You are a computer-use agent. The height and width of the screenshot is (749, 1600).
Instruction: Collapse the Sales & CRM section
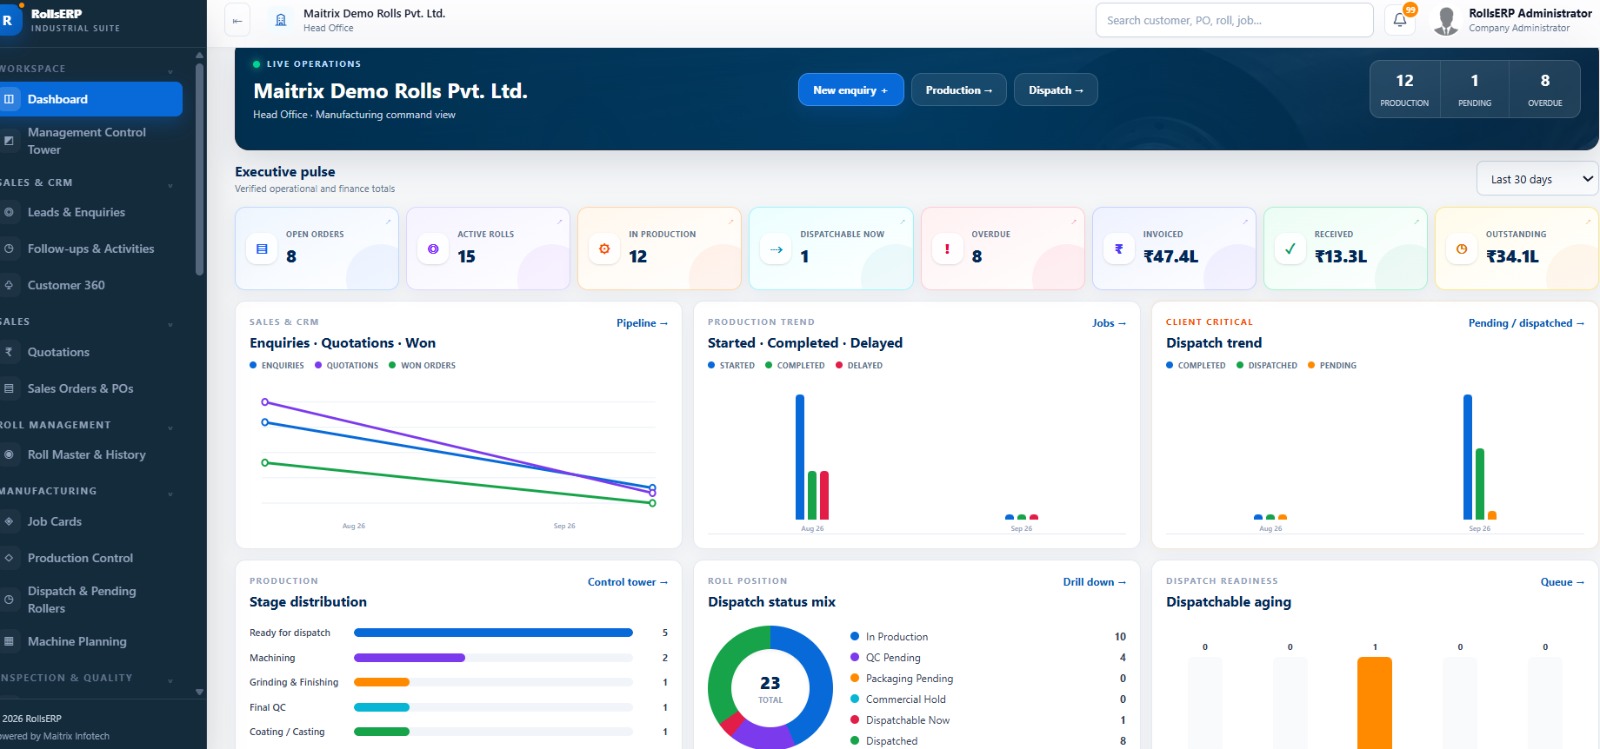170,184
